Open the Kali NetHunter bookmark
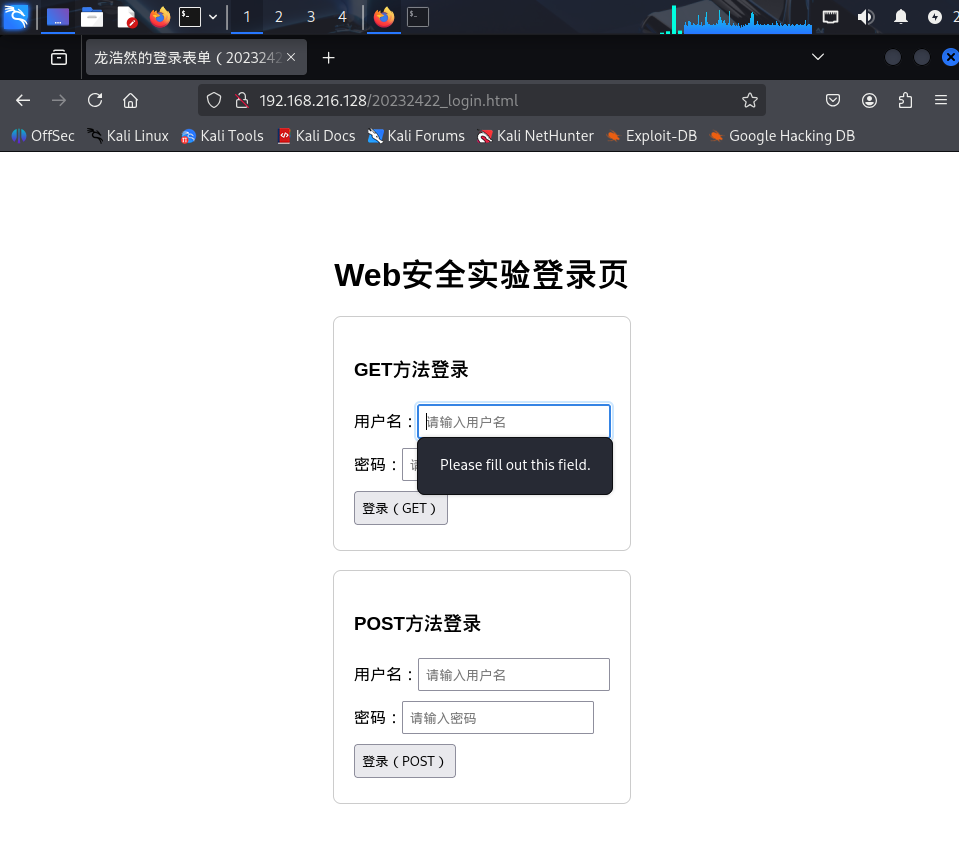959x852 pixels. [535, 136]
